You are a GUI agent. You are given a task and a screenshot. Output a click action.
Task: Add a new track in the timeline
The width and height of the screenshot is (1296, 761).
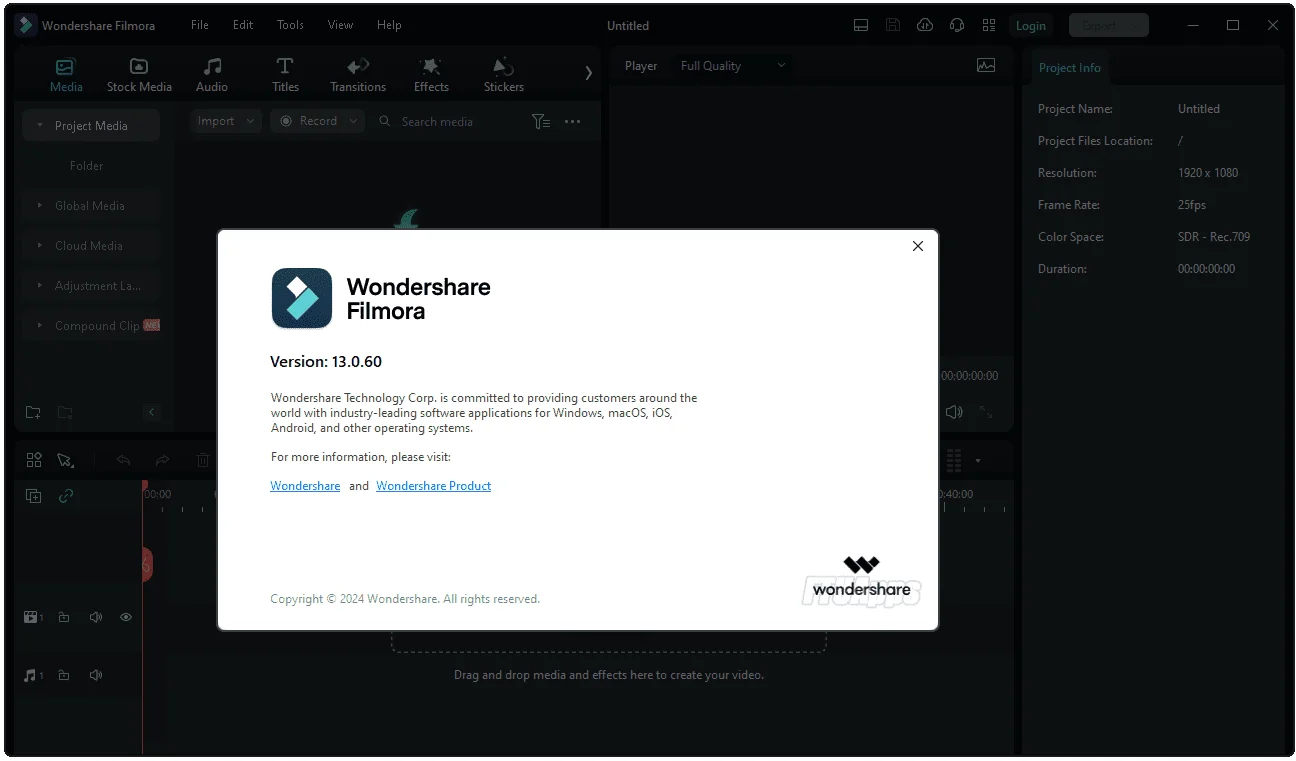click(x=34, y=496)
